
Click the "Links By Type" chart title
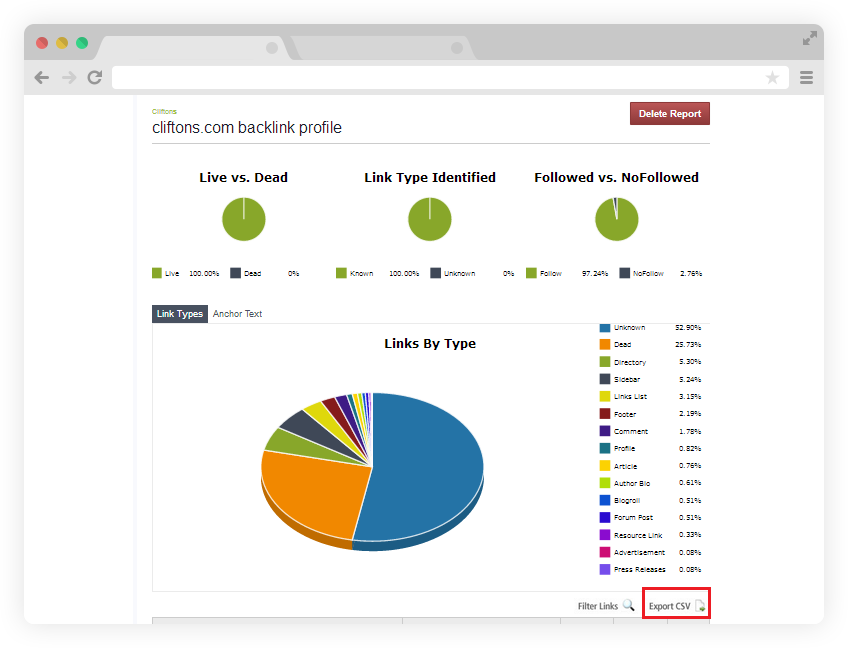pyautogui.click(x=430, y=343)
